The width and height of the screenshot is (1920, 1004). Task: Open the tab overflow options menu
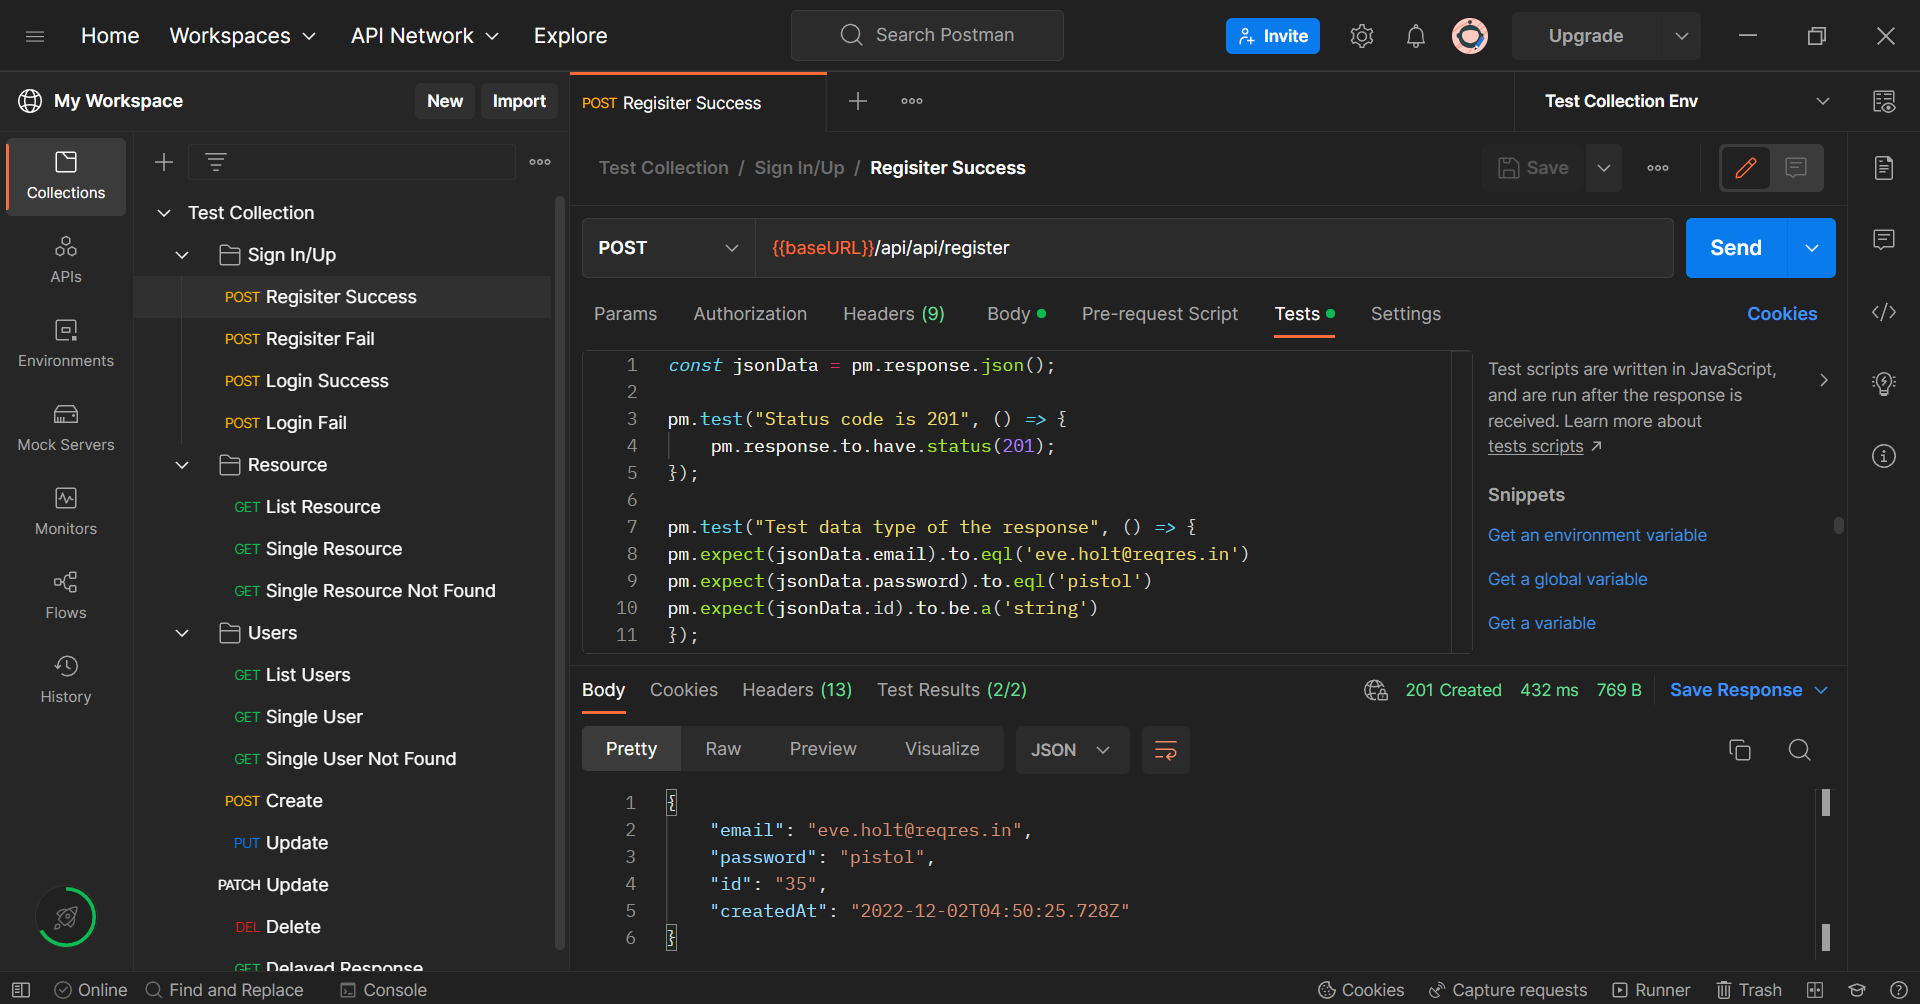(x=912, y=101)
